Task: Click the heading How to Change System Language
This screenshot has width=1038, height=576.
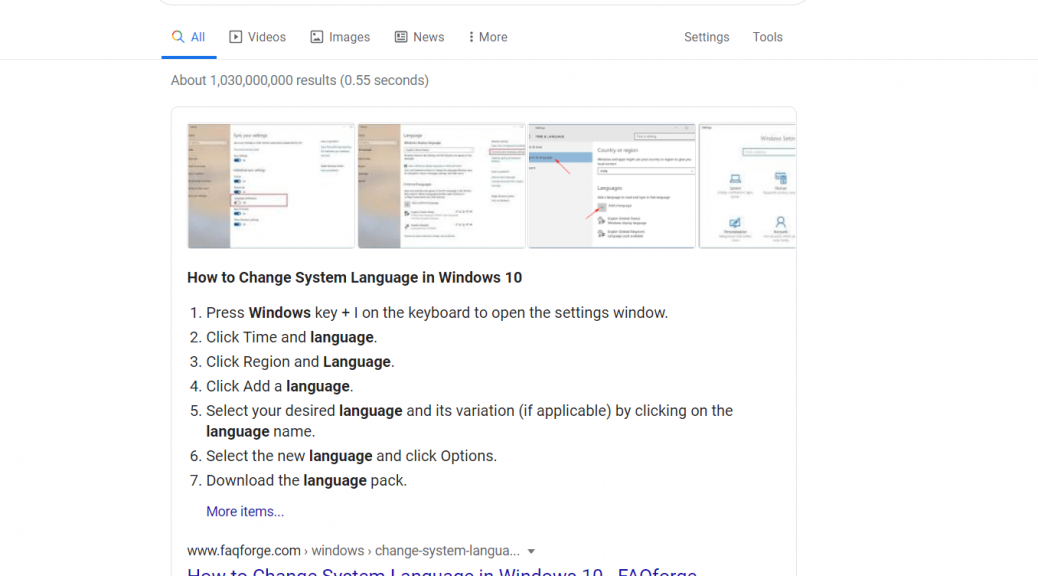Action: pos(354,277)
